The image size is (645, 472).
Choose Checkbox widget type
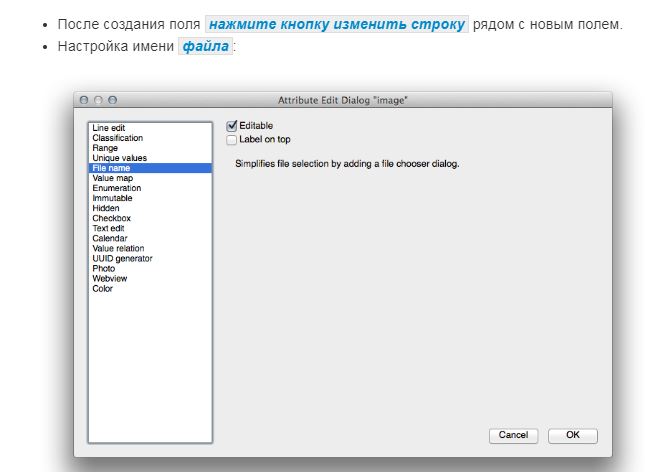pos(150,218)
